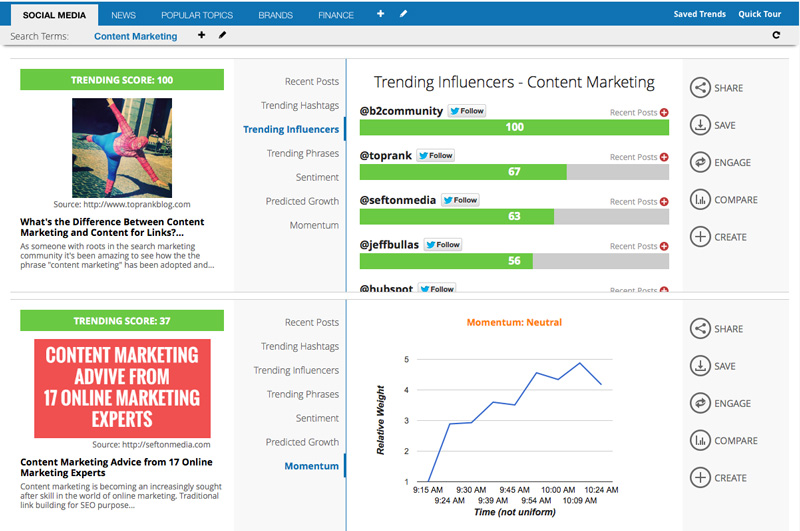This screenshot has width=800, height=531.
Task: Switch to the News tab
Action: pos(123,15)
